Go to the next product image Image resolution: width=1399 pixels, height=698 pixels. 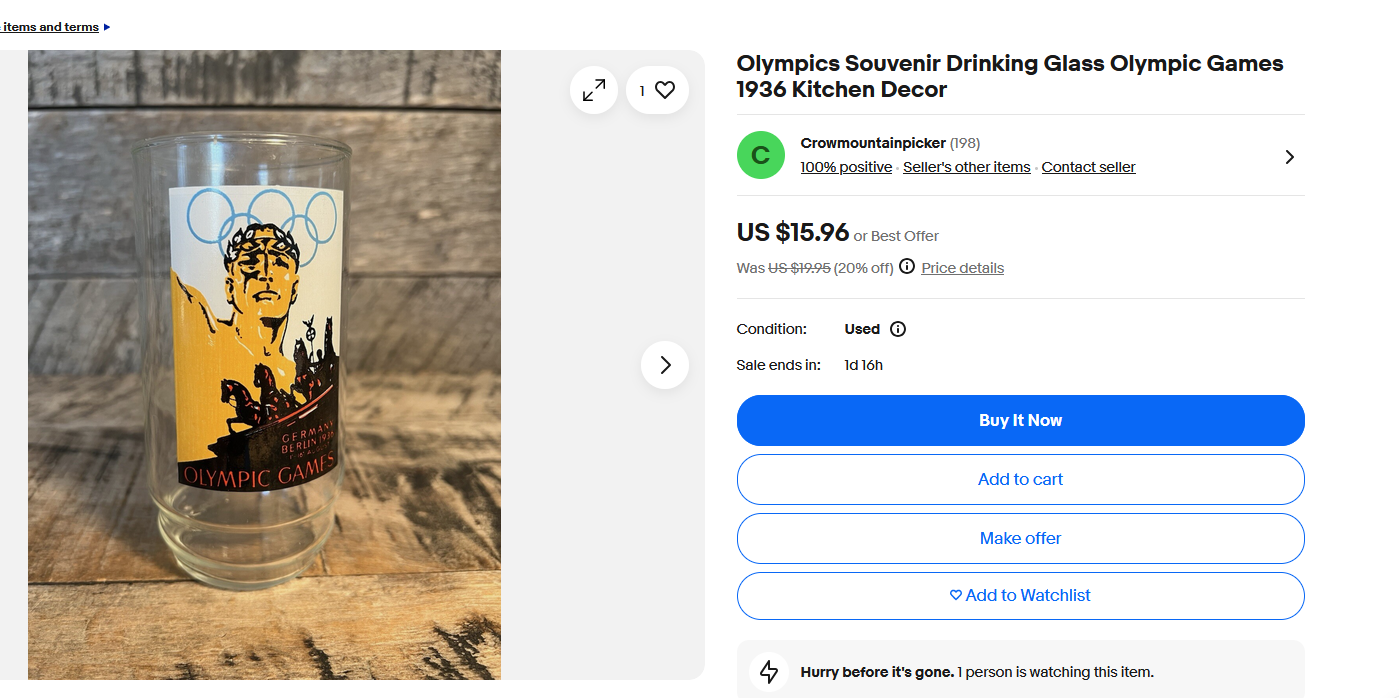pos(665,365)
